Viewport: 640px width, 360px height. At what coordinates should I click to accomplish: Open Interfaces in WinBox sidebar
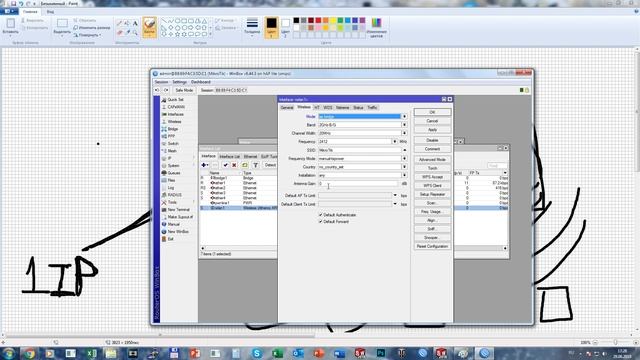coord(175,114)
